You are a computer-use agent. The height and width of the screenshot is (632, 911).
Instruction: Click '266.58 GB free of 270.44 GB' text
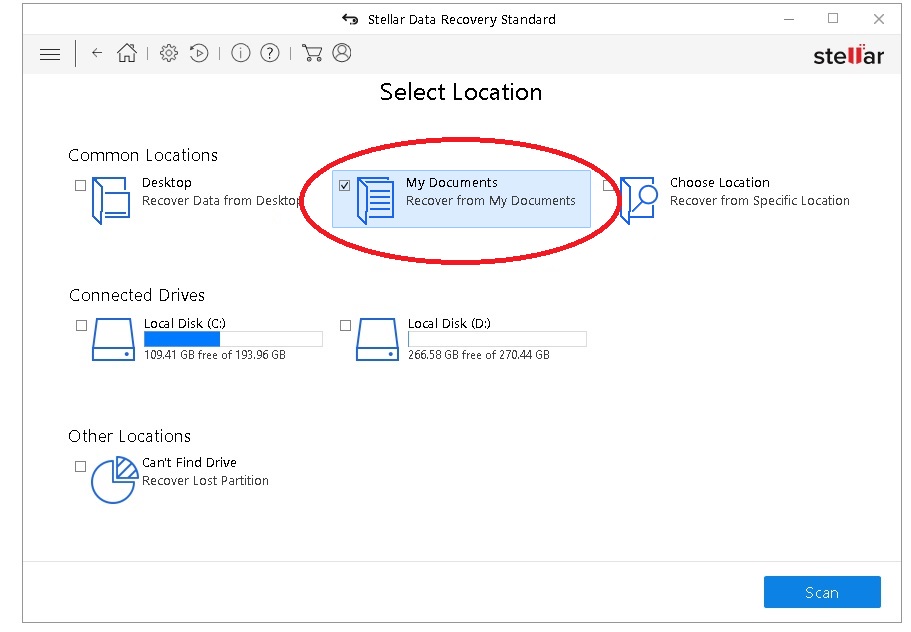[x=479, y=355]
